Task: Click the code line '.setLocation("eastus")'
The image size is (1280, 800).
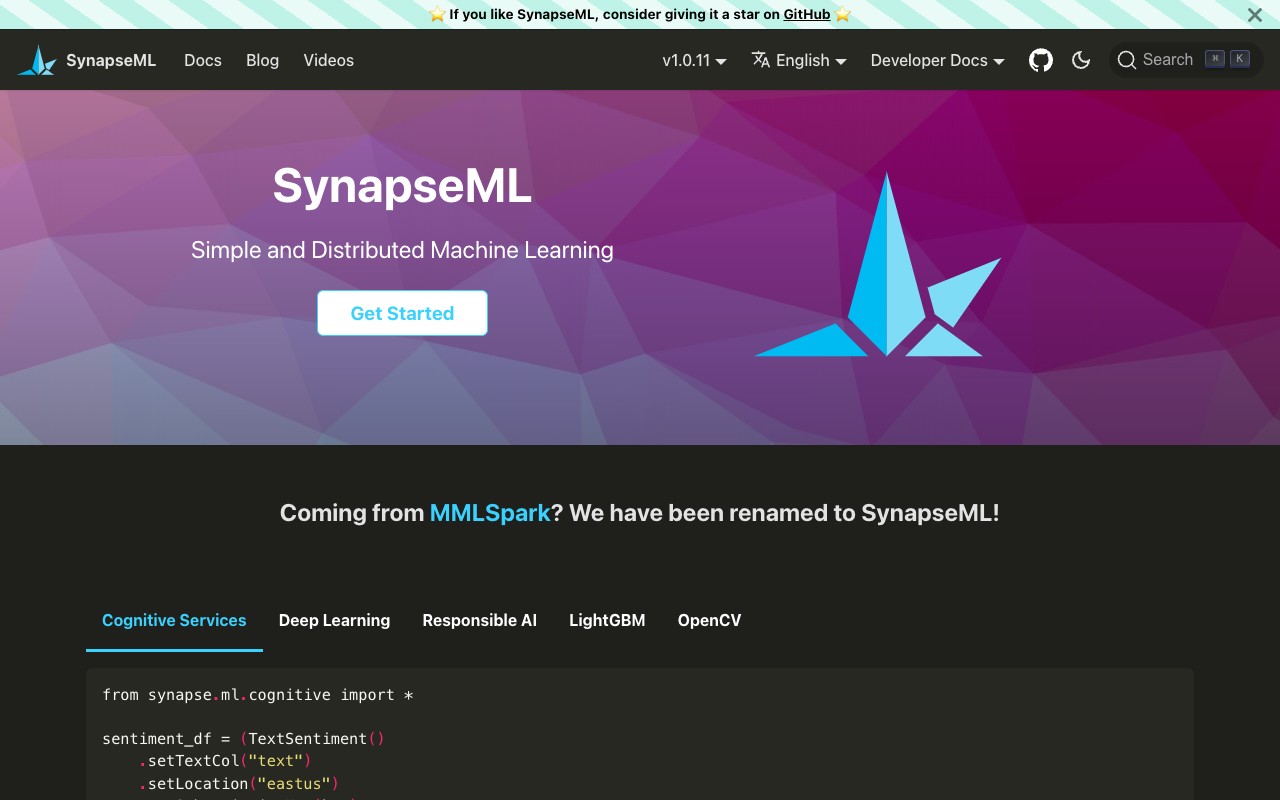Action: tap(239, 783)
